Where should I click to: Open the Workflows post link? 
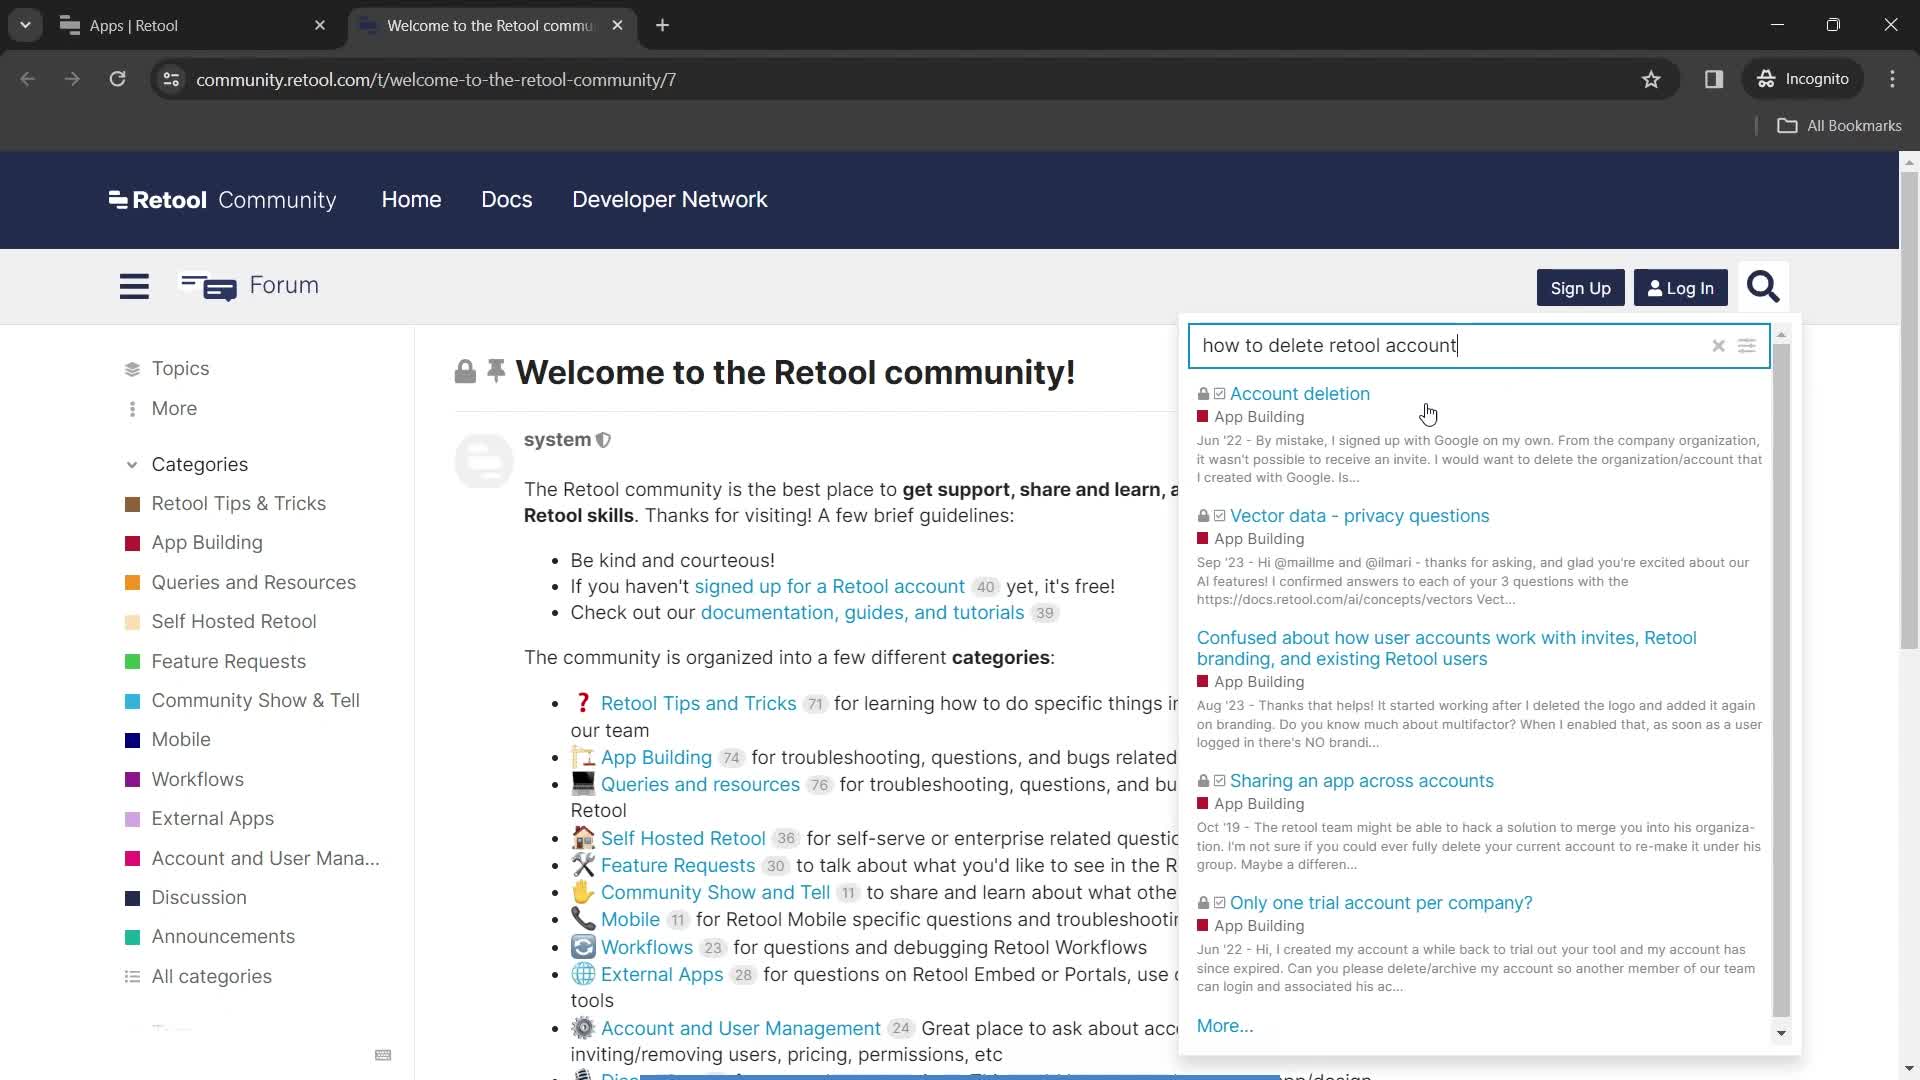tap(646, 948)
